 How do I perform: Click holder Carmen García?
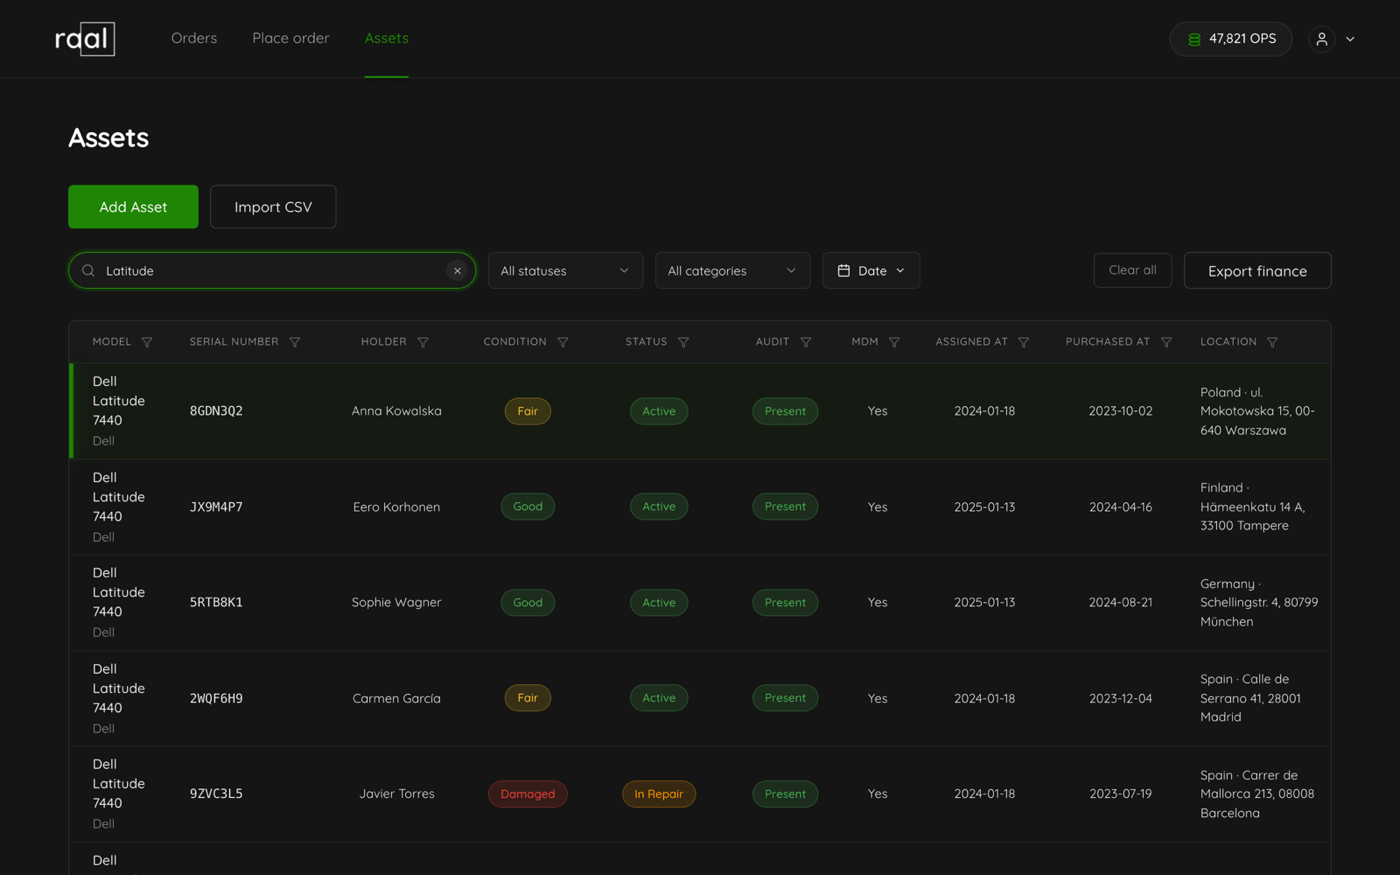tap(396, 698)
